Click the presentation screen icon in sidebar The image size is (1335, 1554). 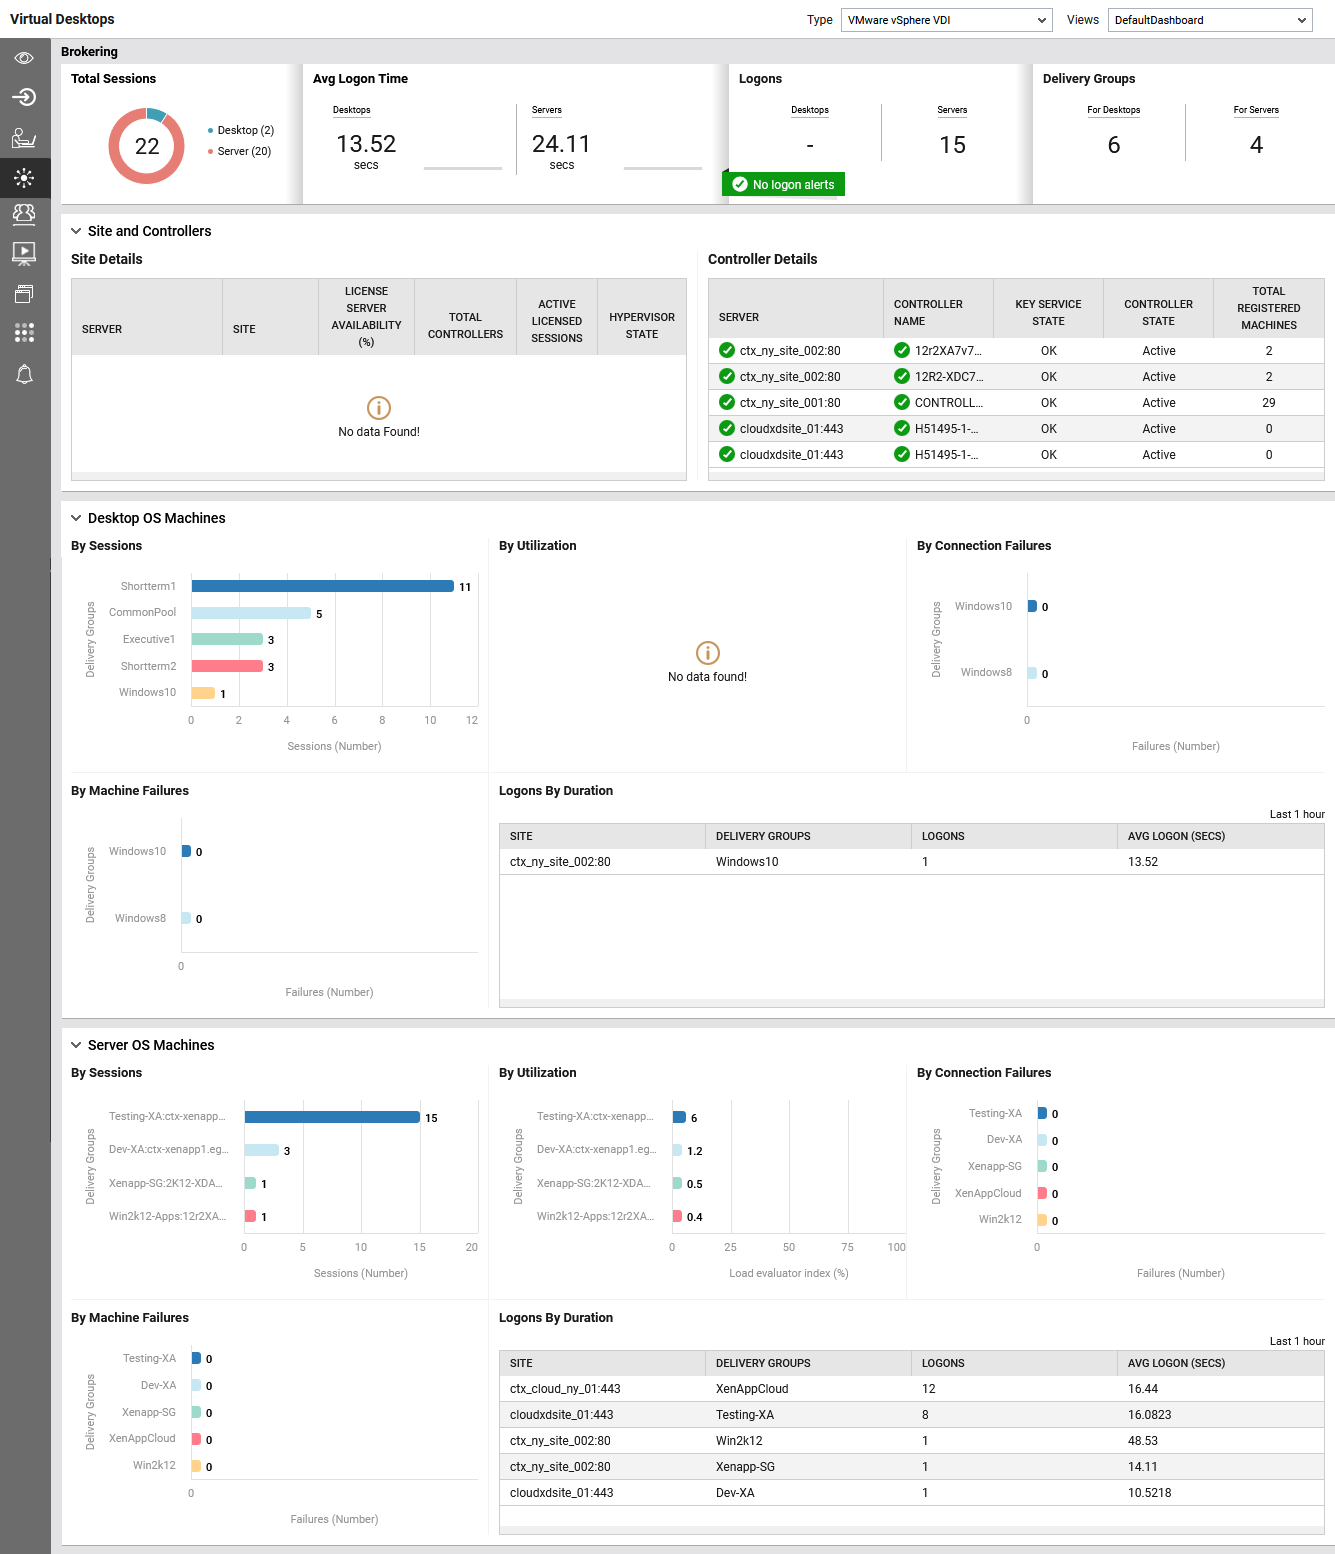(24, 254)
